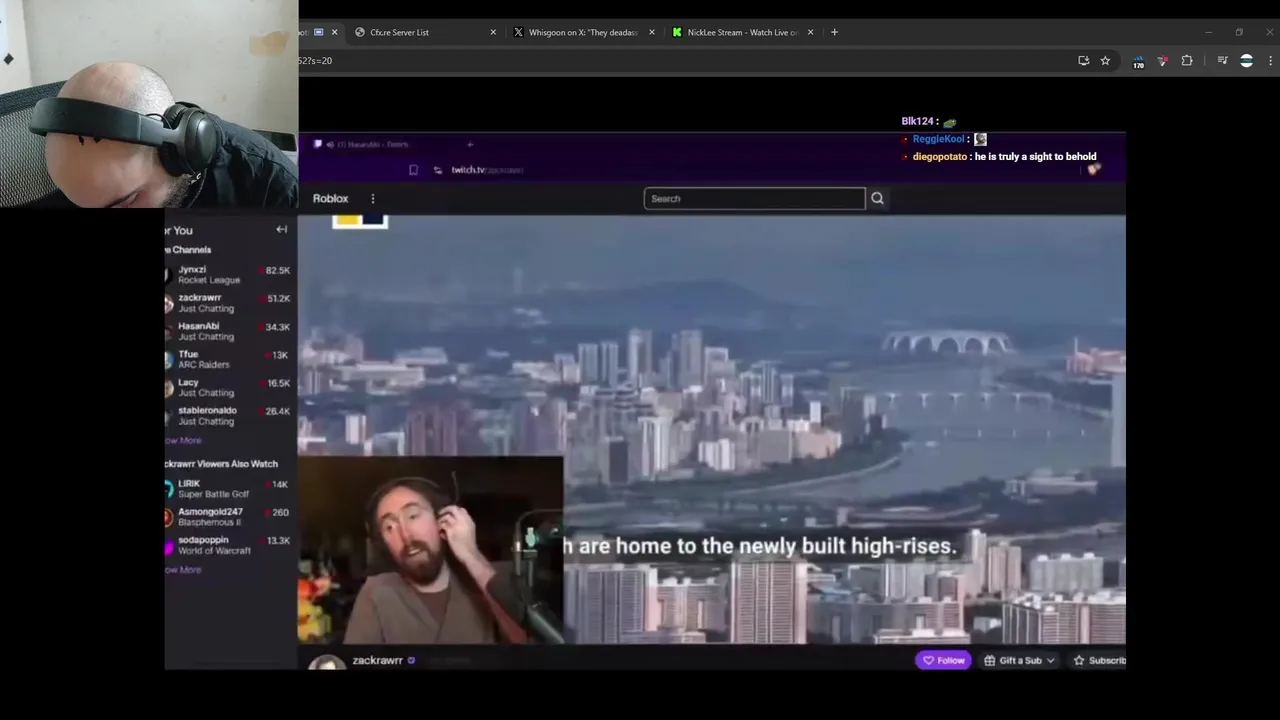Click the install app icon in address bar
Screen dimensions: 1280x720
tap(1083, 60)
